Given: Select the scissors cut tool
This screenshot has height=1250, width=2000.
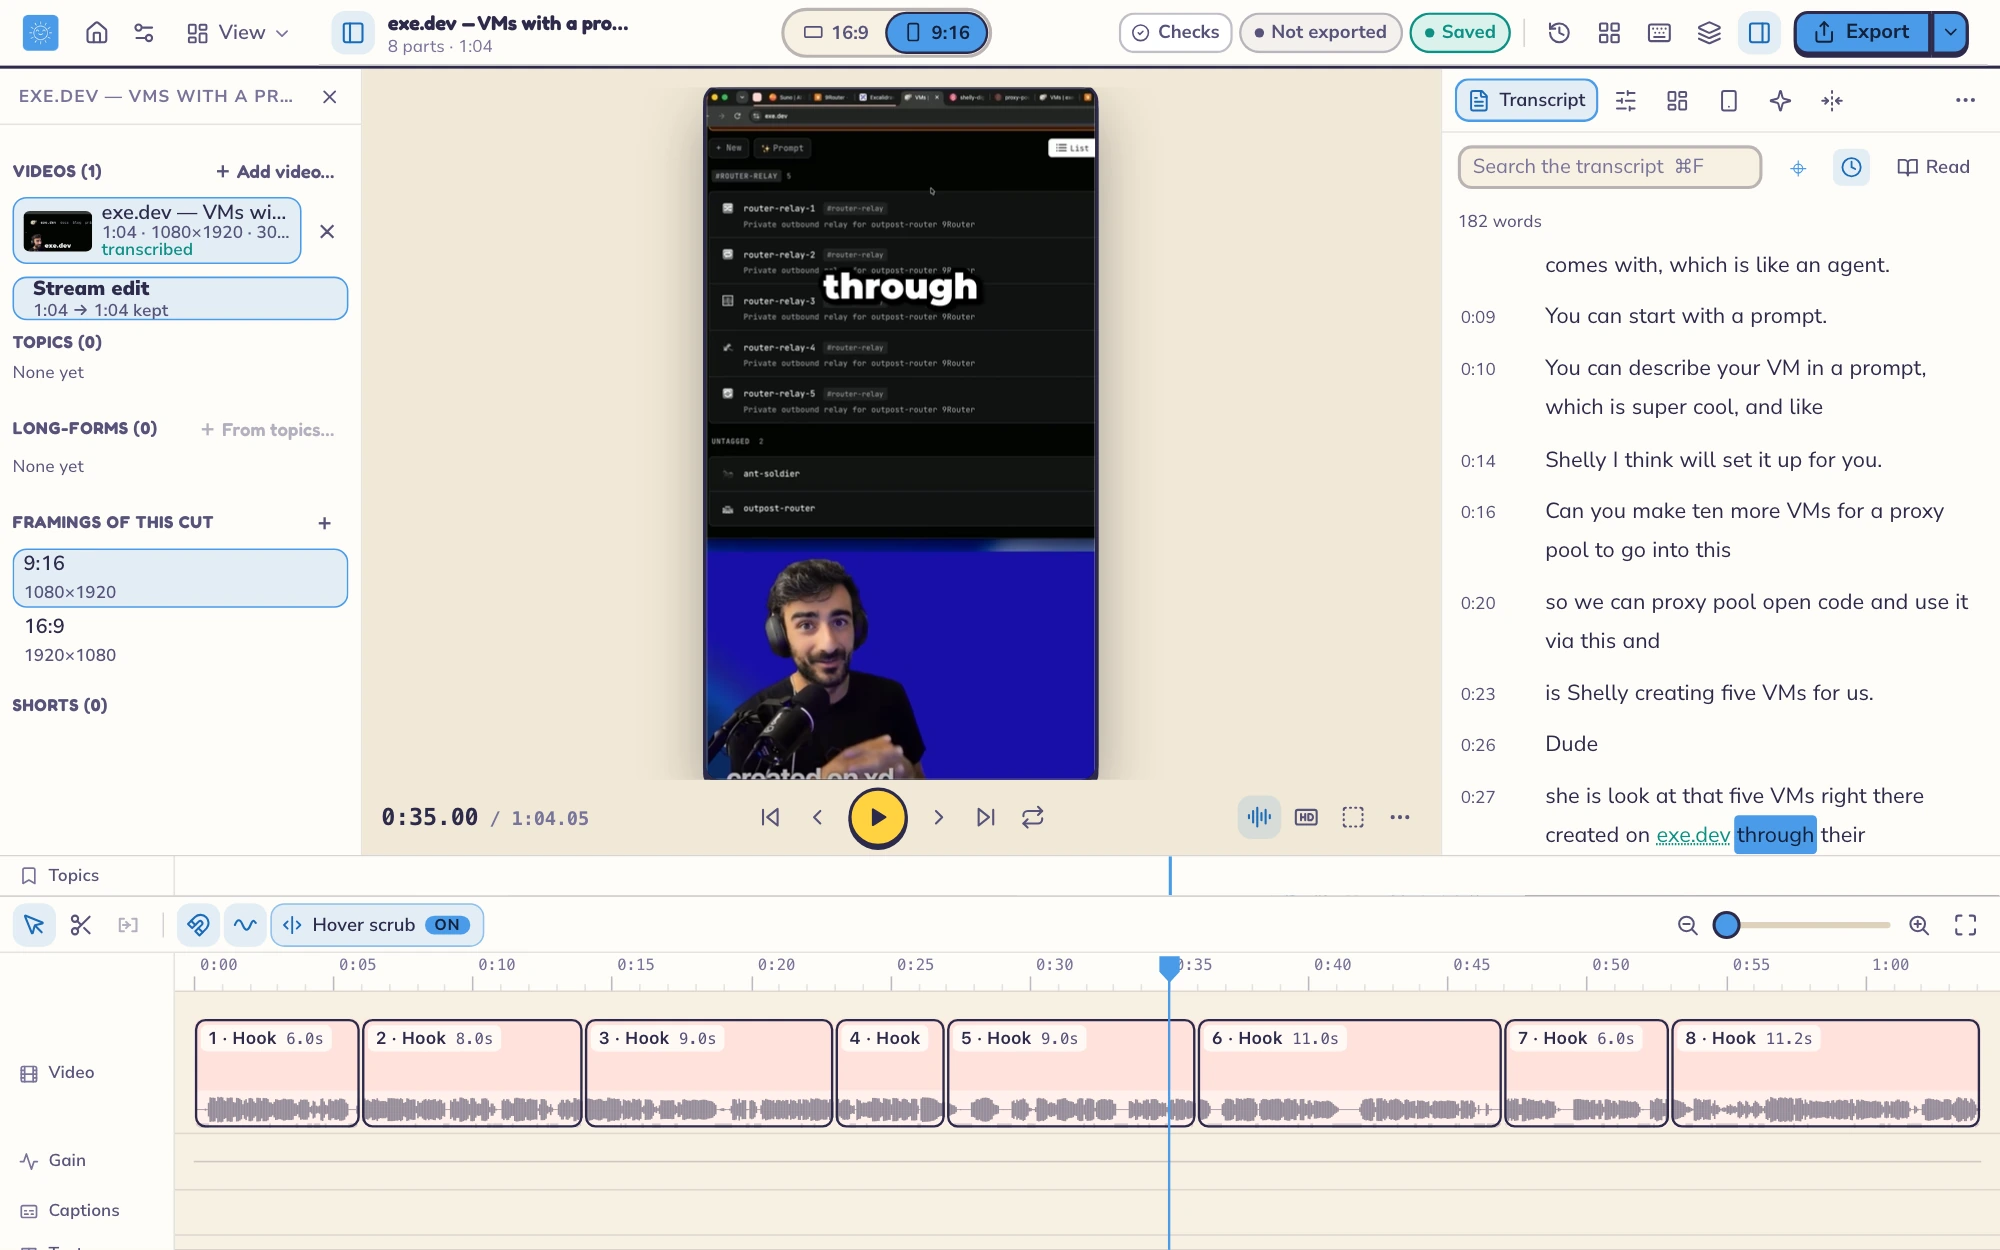Looking at the screenshot, I should point(81,925).
